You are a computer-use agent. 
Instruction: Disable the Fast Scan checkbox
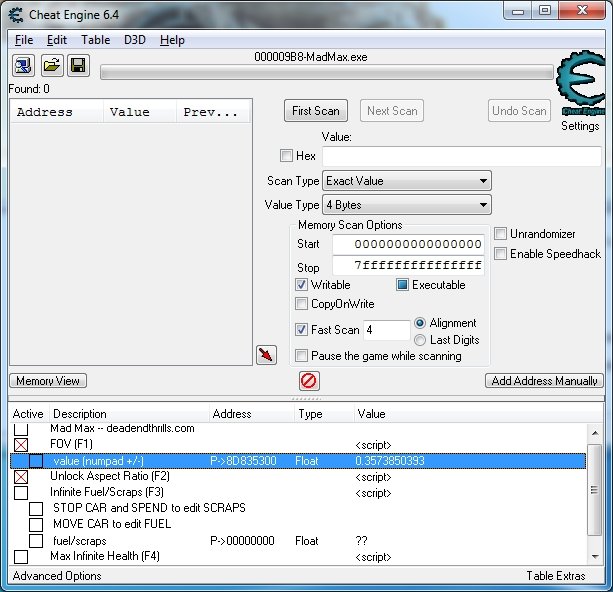point(301,330)
